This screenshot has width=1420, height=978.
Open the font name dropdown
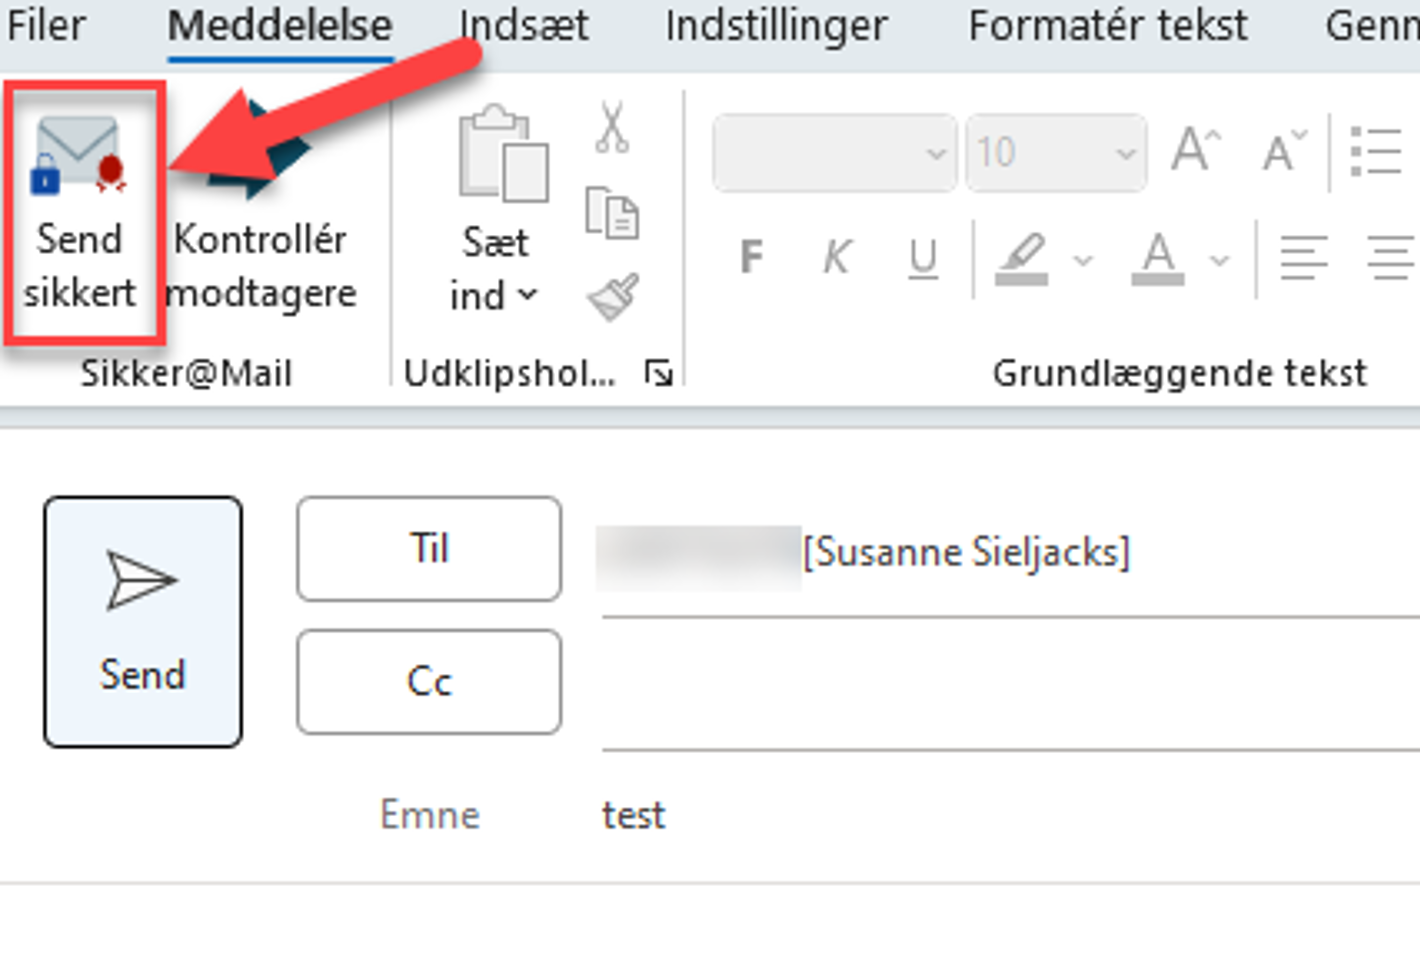(835, 152)
